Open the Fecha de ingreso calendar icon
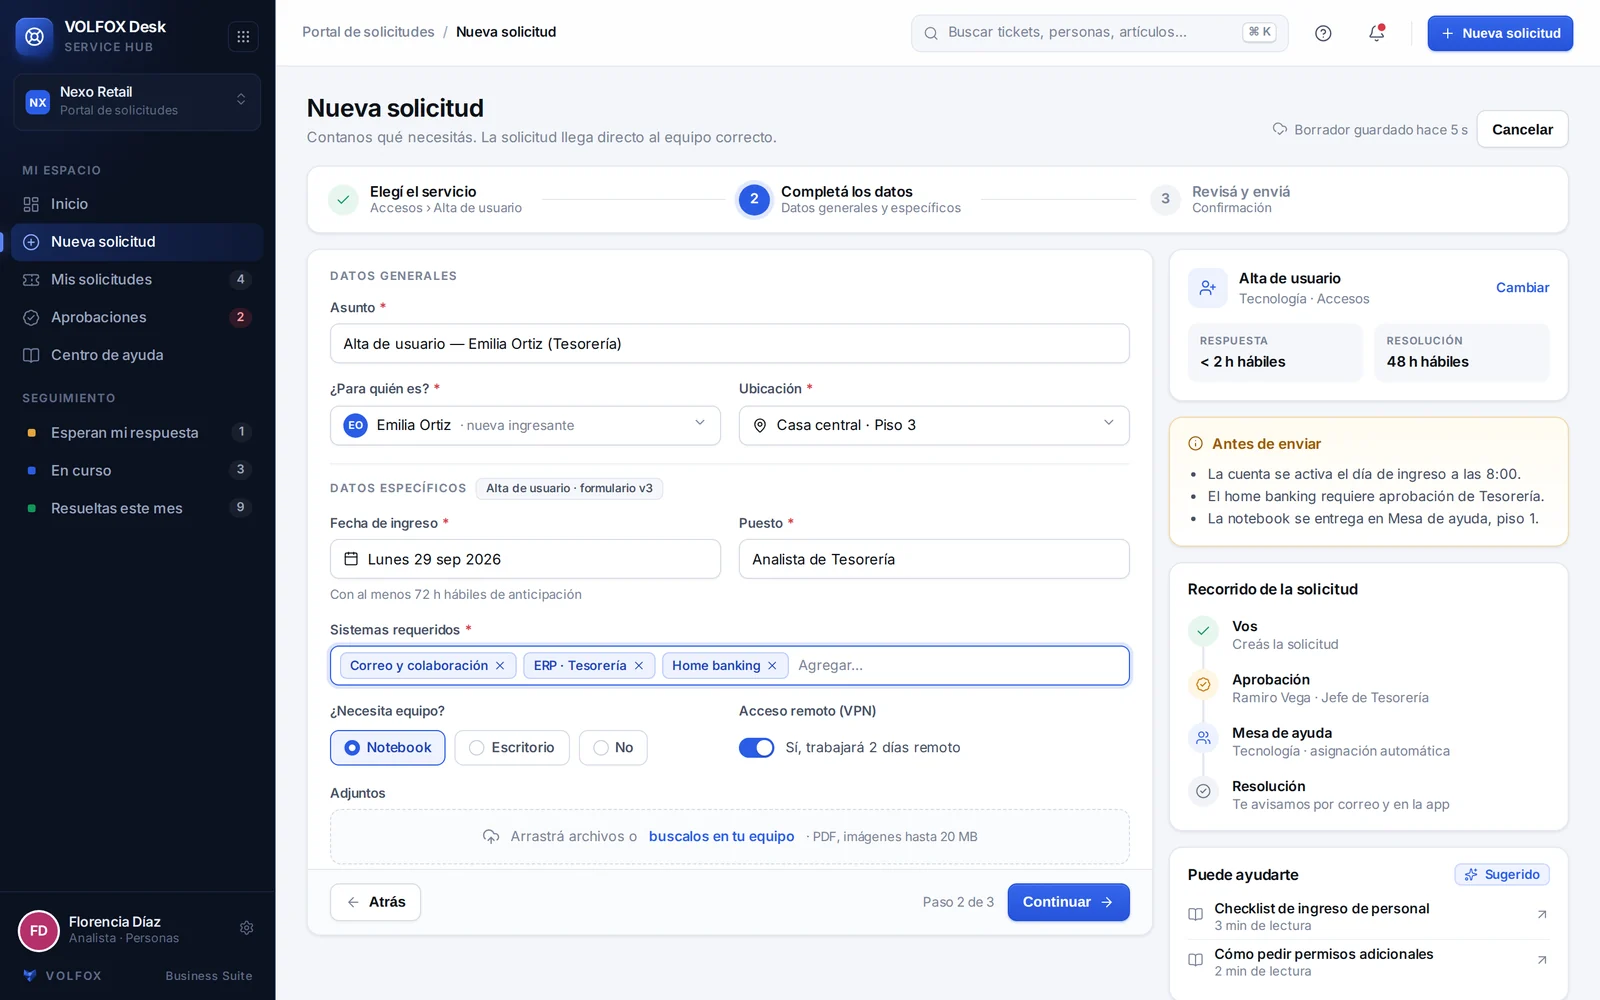Screen dimensions: 1600x1000 (351, 559)
